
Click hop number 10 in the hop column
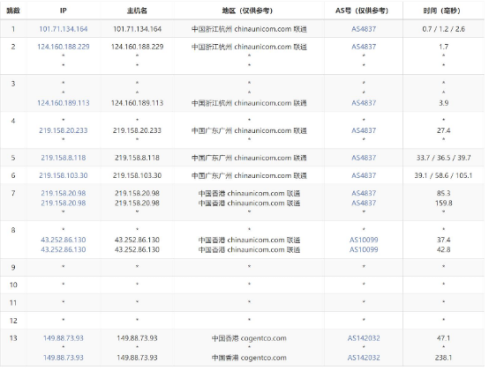coord(13,285)
